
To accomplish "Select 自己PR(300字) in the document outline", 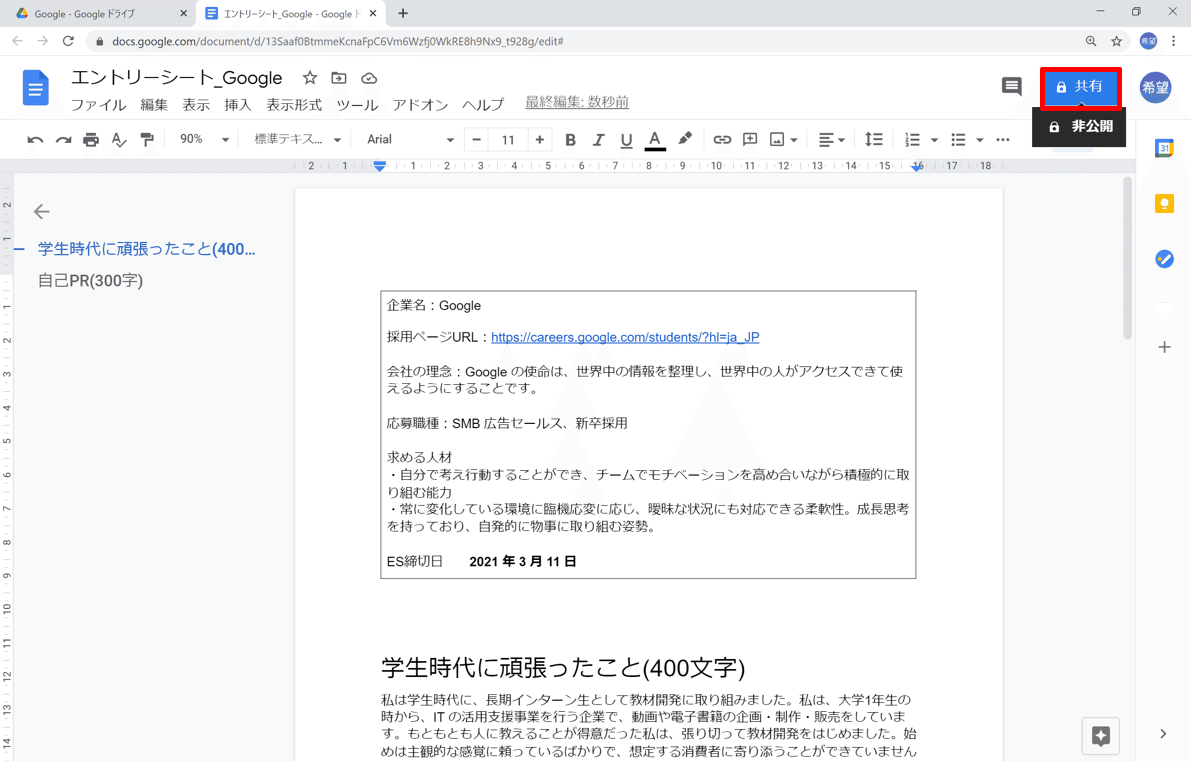I will tap(90, 282).
